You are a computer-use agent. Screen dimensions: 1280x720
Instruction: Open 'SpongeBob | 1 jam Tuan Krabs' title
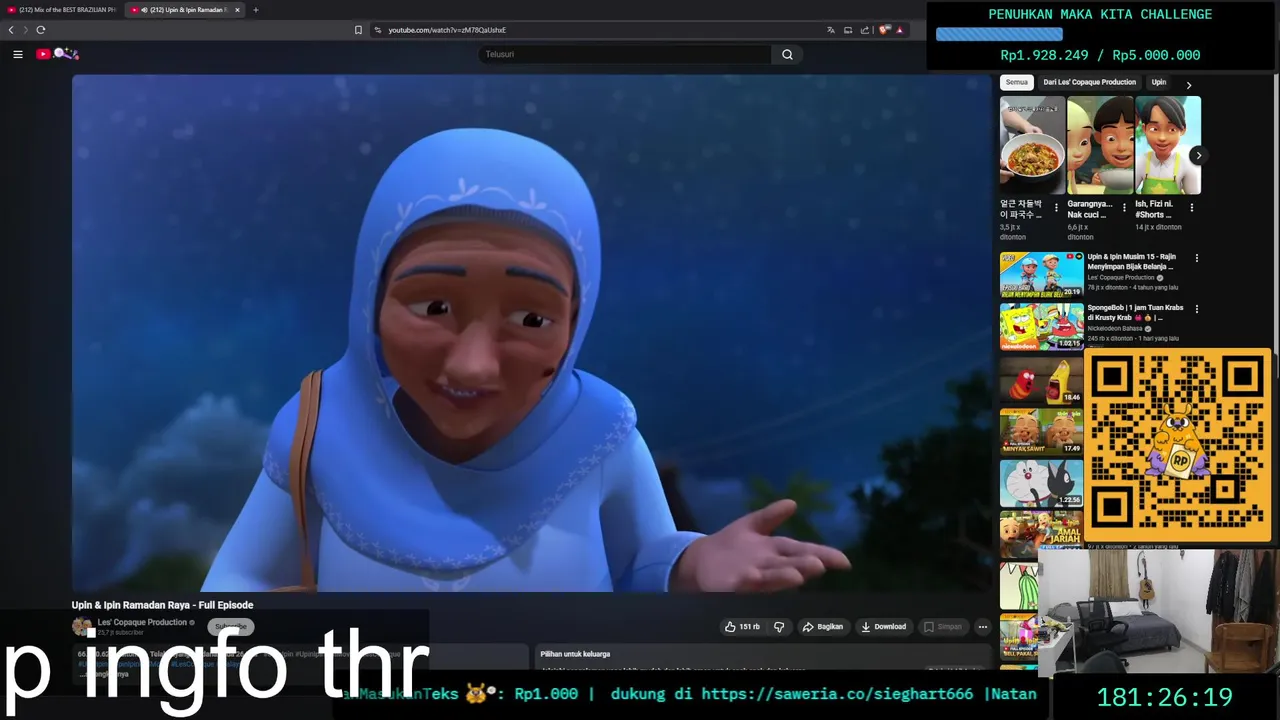tap(1135, 313)
